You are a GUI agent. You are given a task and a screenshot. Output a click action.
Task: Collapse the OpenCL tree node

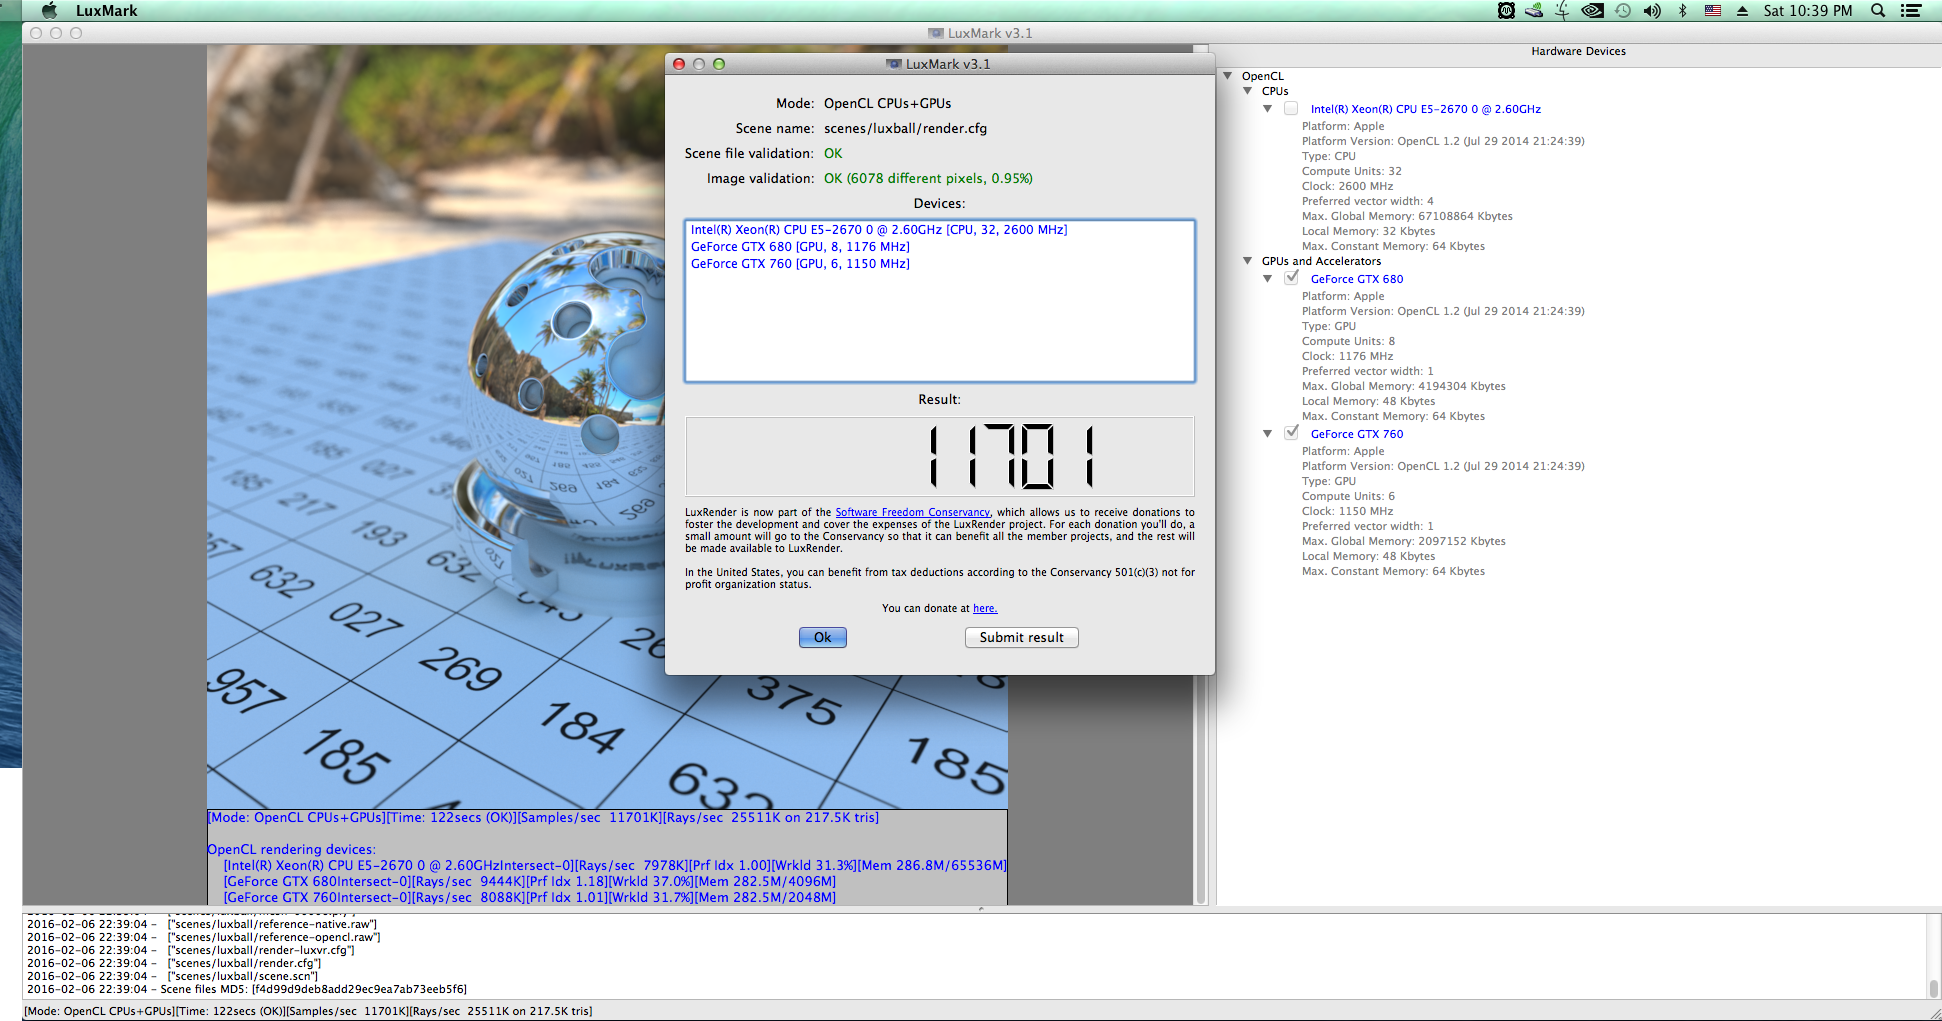(x=1227, y=76)
